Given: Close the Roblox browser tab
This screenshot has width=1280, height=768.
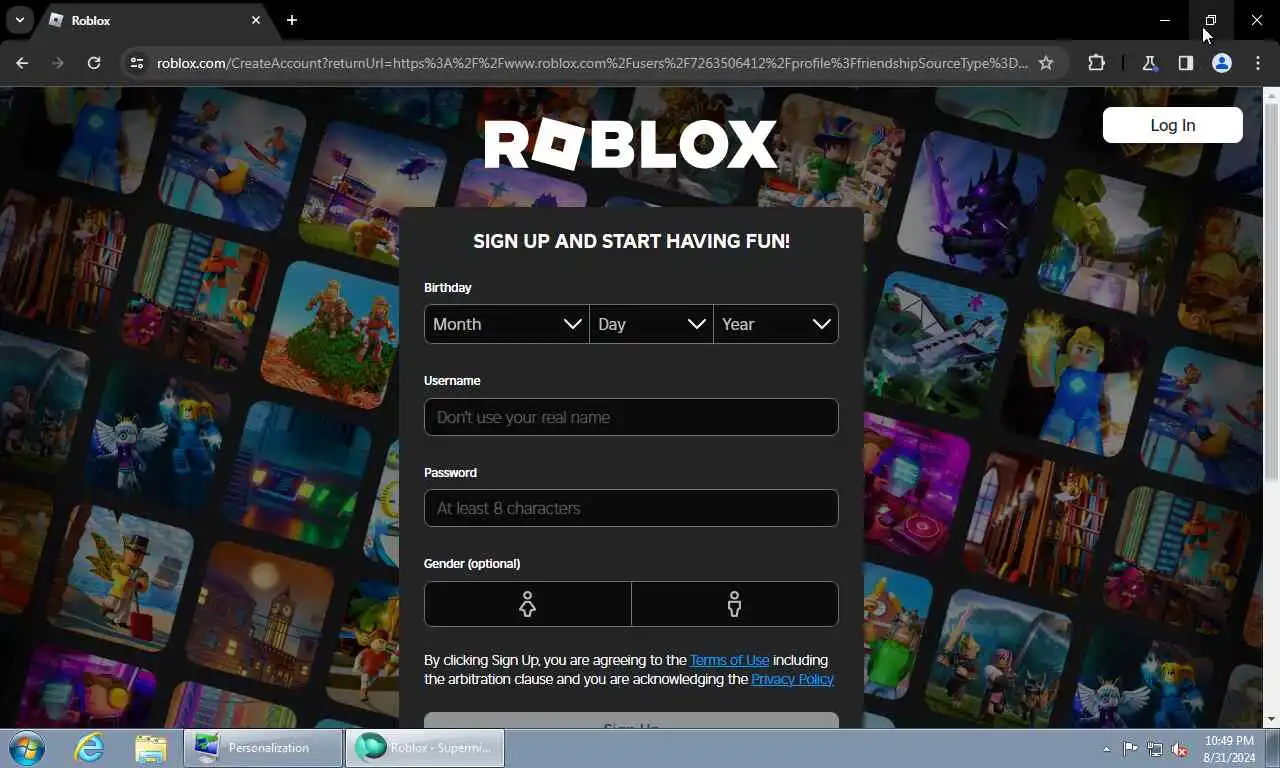Looking at the screenshot, I should point(256,20).
